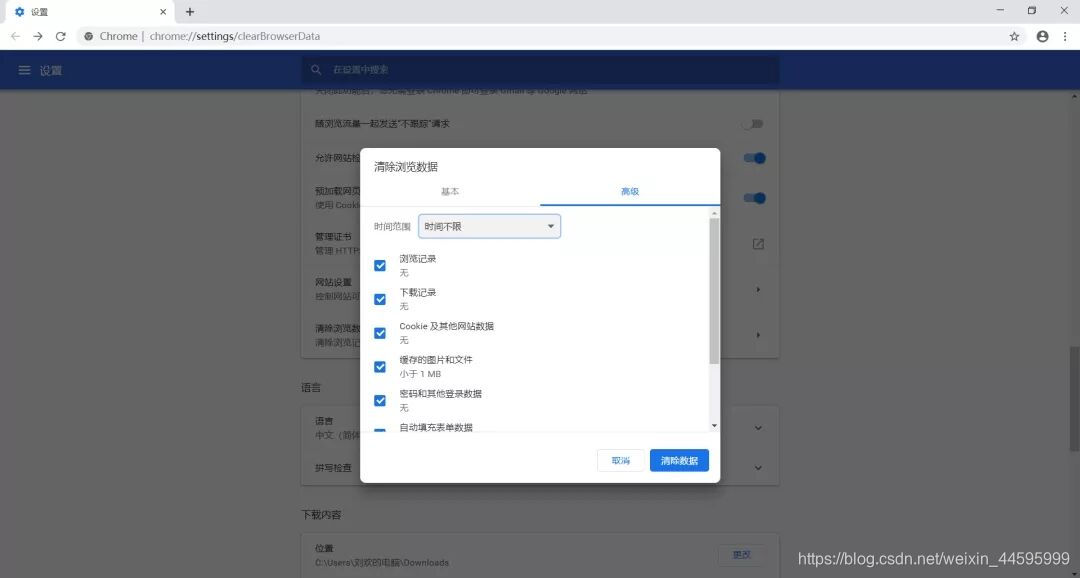Expand 清除浏览数据 row arrow
This screenshot has width=1080, height=578.
[x=758, y=335]
